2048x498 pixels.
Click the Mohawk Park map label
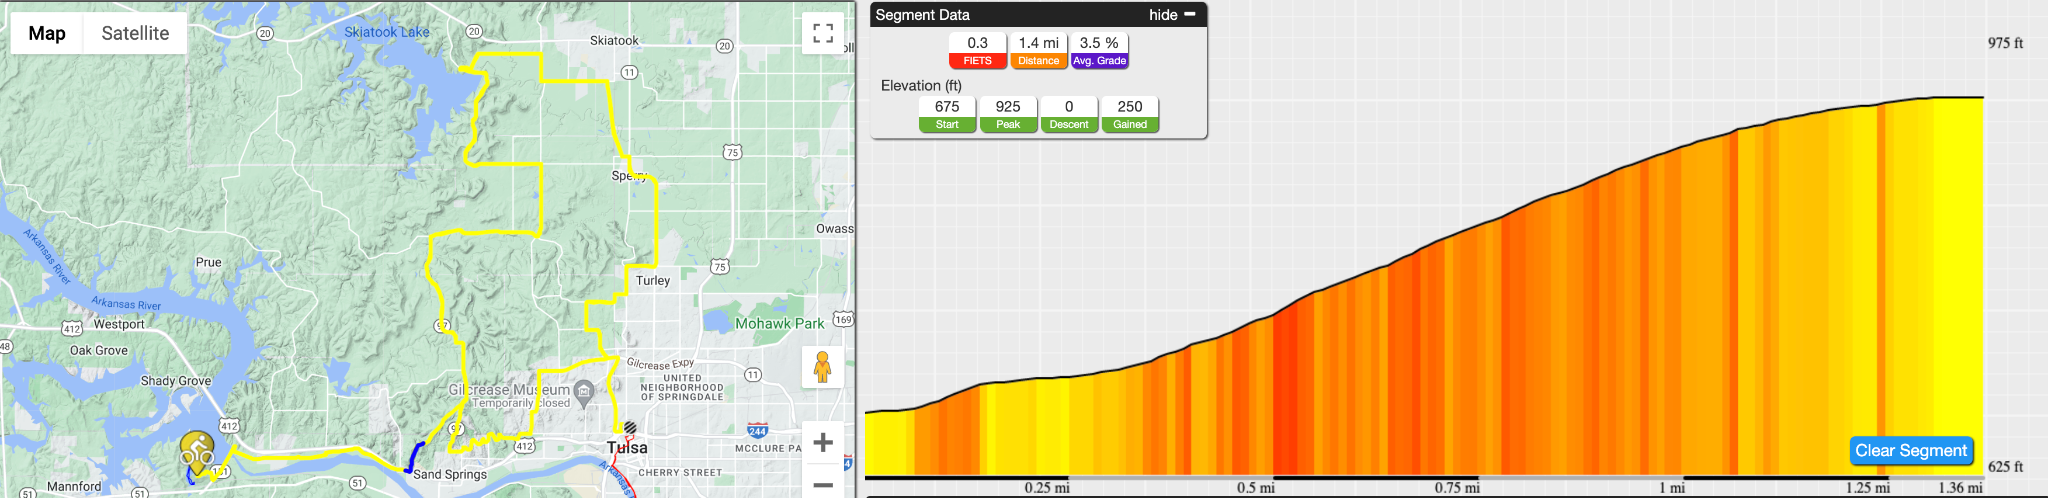coord(779,324)
